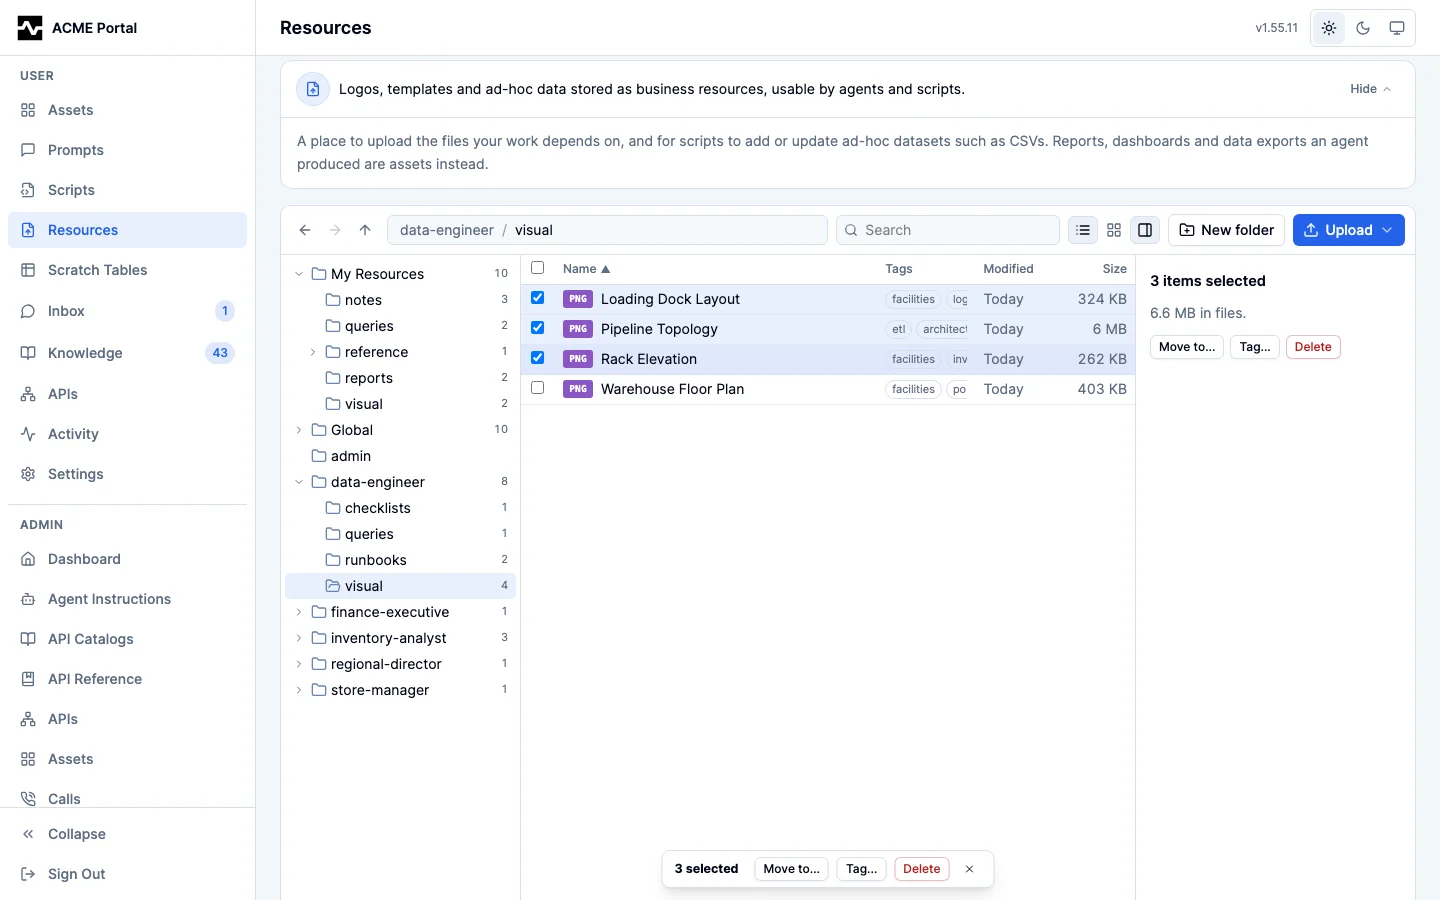Click Tag... in bottom selection bar
Image resolution: width=1440 pixels, height=900 pixels.
point(861,869)
